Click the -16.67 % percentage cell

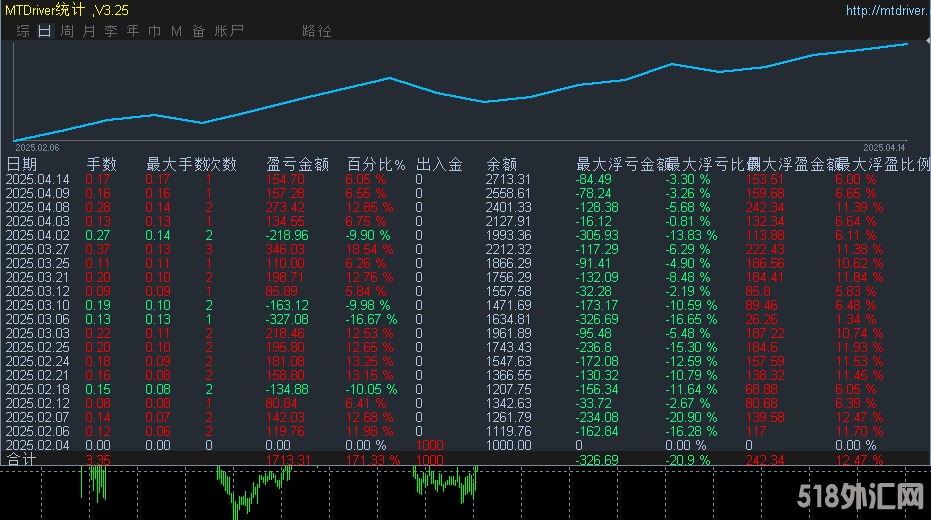pyautogui.click(x=371, y=319)
